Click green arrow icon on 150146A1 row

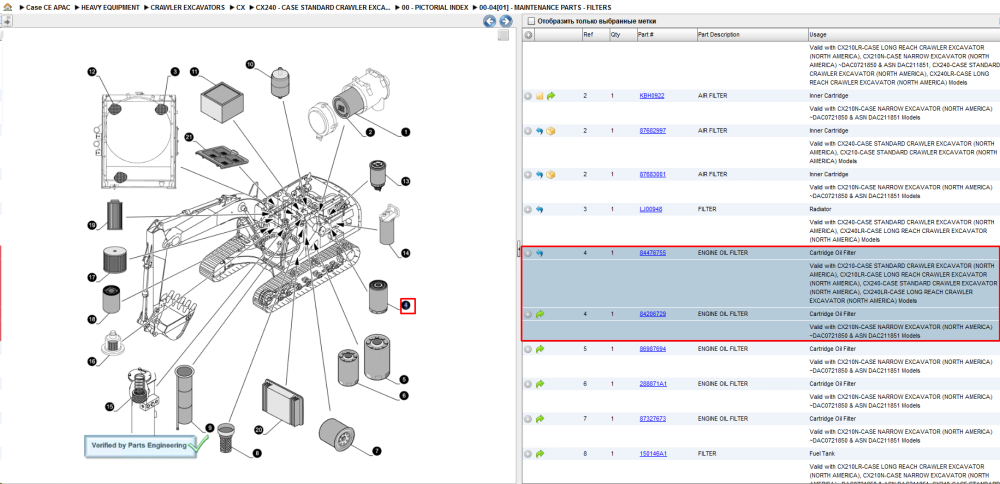tap(540, 454)
